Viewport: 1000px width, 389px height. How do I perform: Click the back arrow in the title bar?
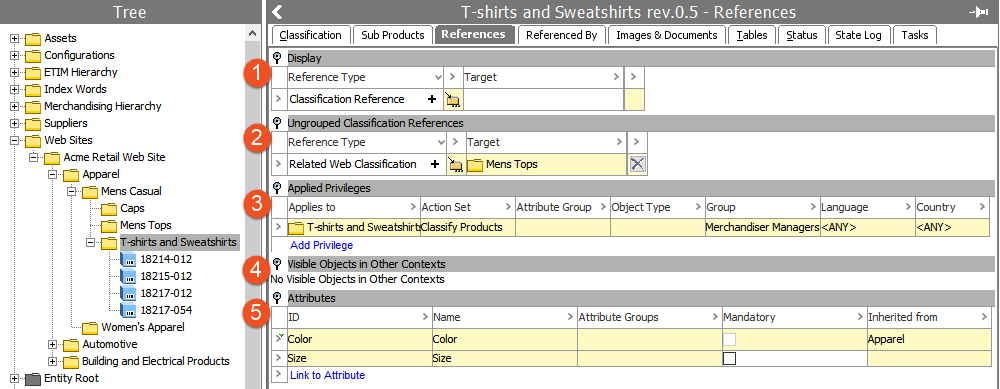tap(277, 12)
